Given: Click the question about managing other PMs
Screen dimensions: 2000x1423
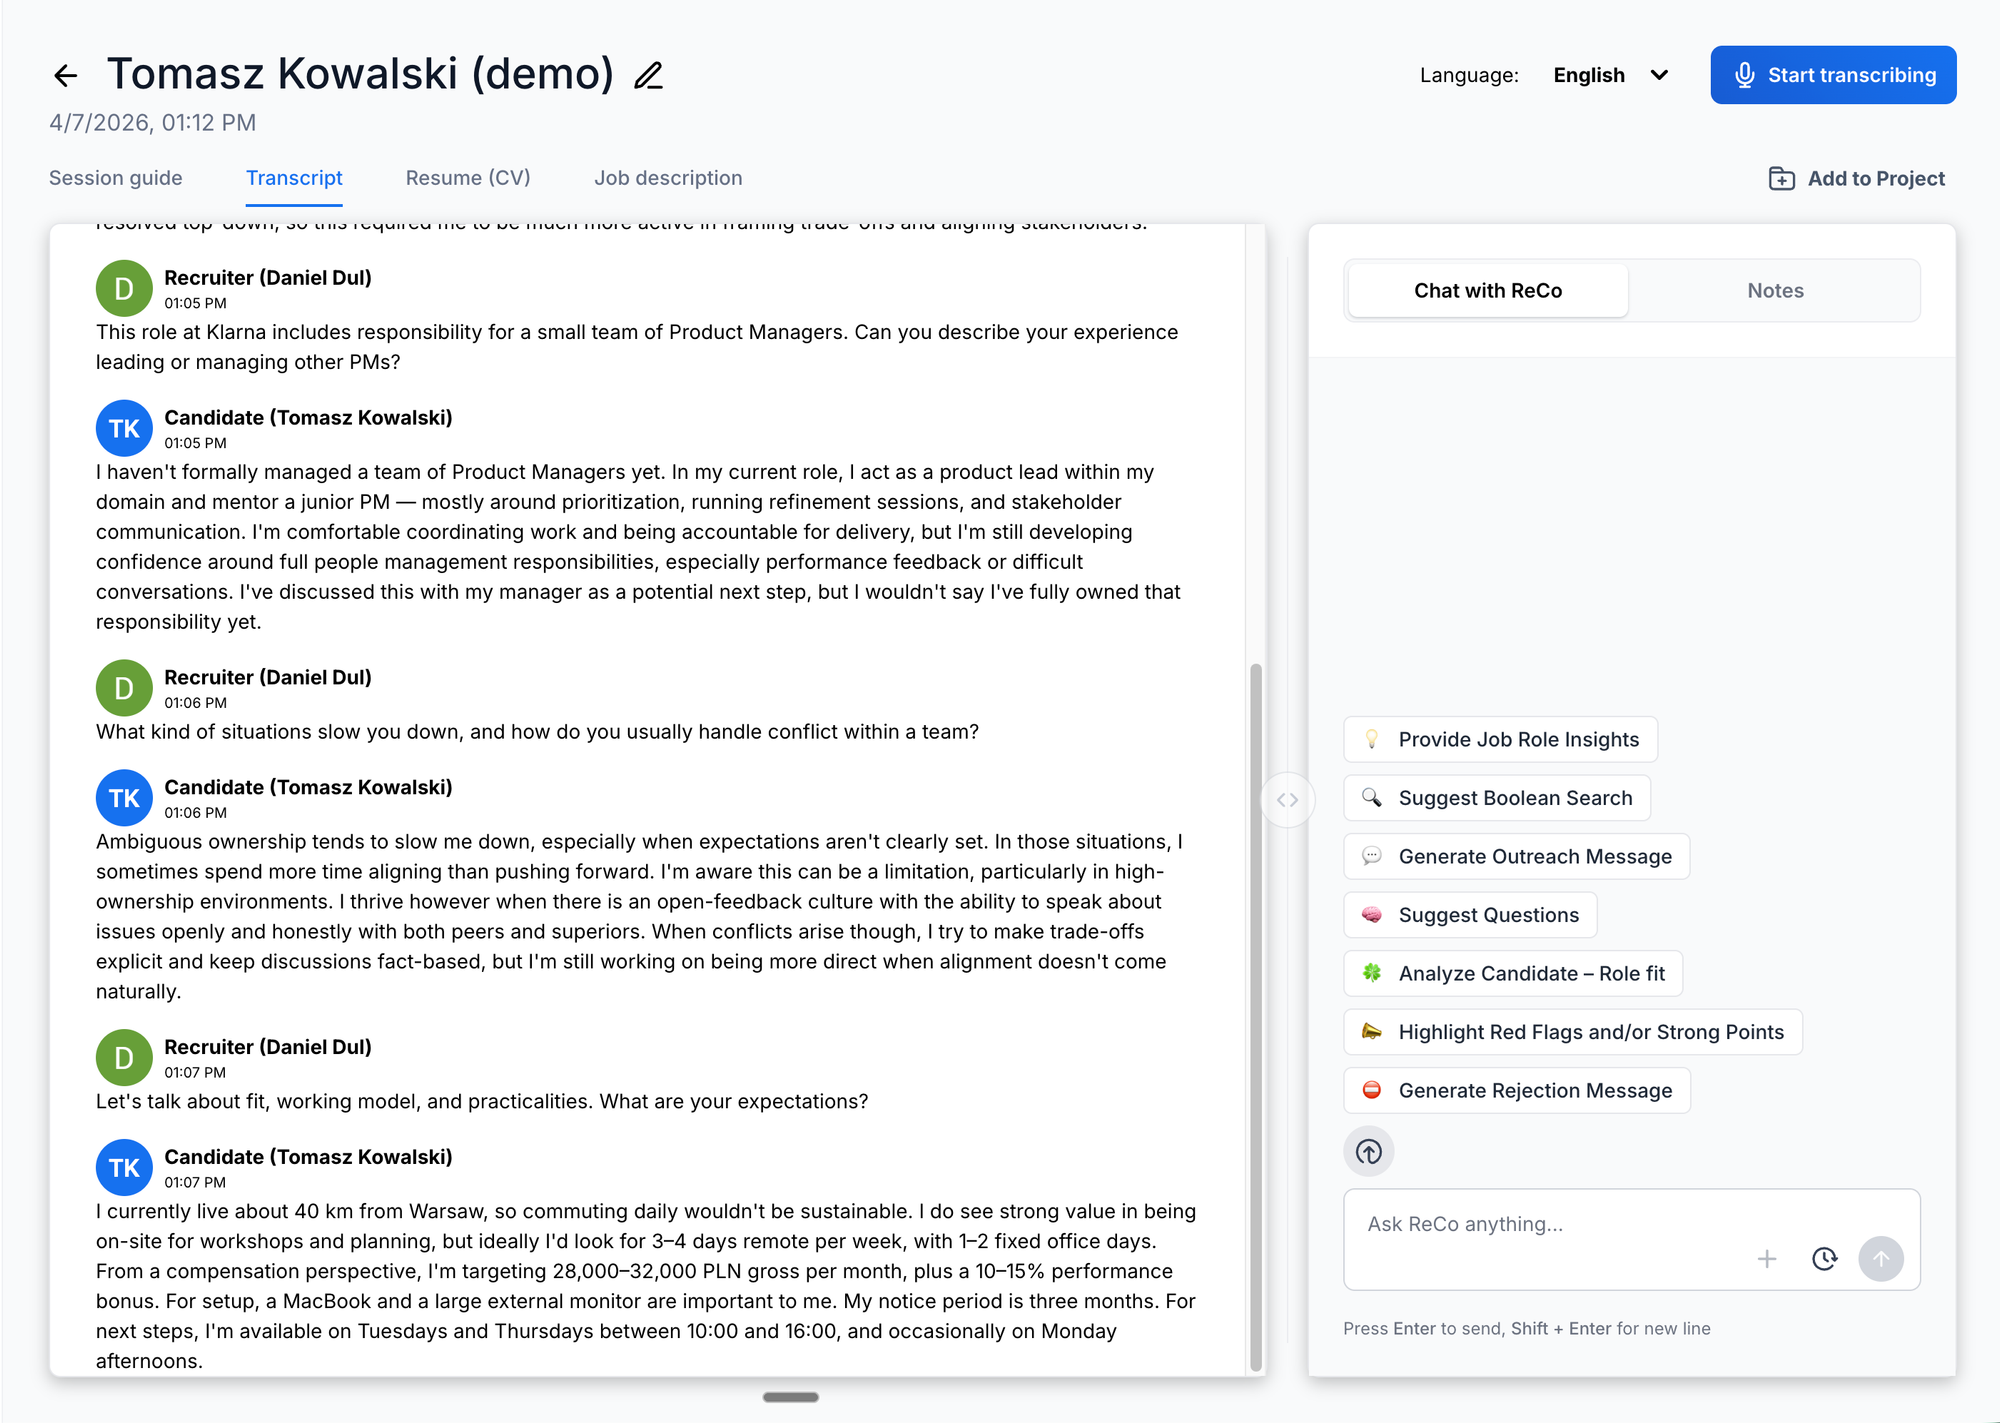Looking at the screenshot, I should (x=637, y=347).
